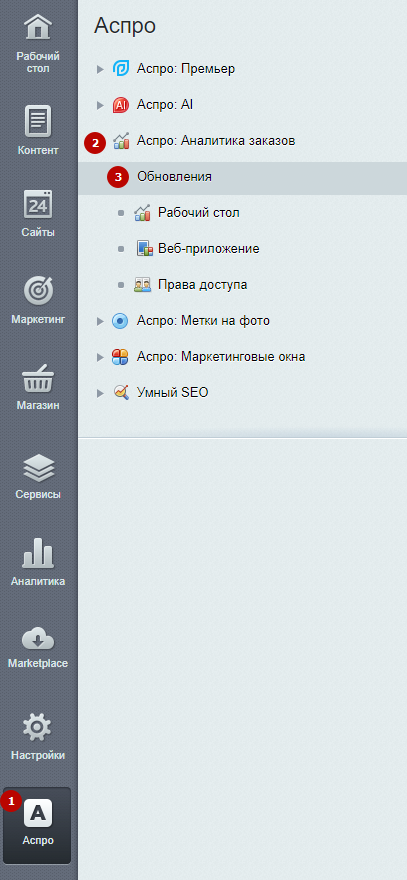Select the Сервисы layers icon

38,468
